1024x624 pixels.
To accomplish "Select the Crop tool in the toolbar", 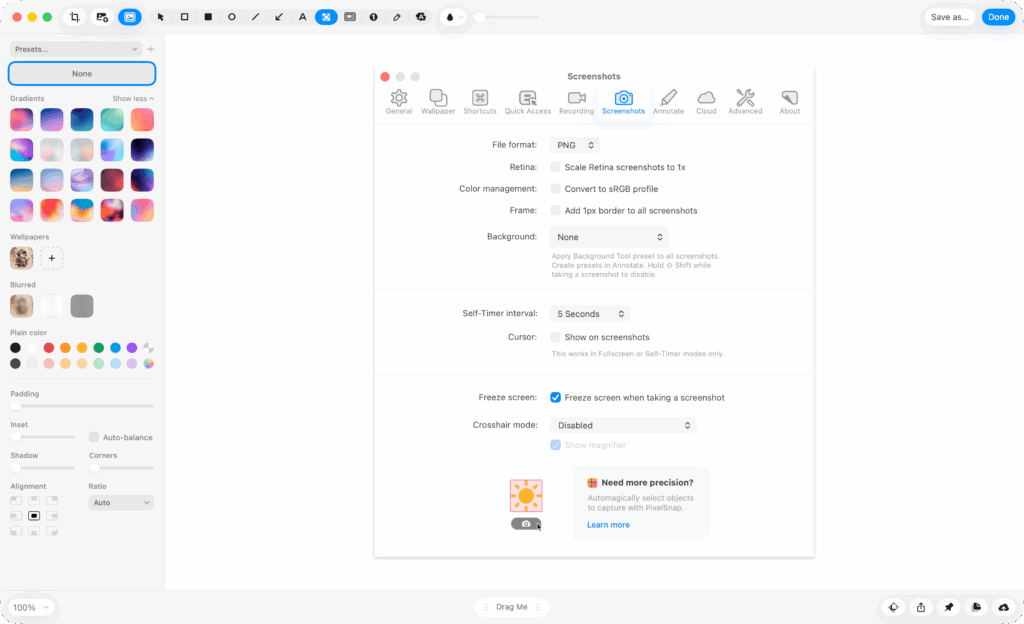I will 75,17.
